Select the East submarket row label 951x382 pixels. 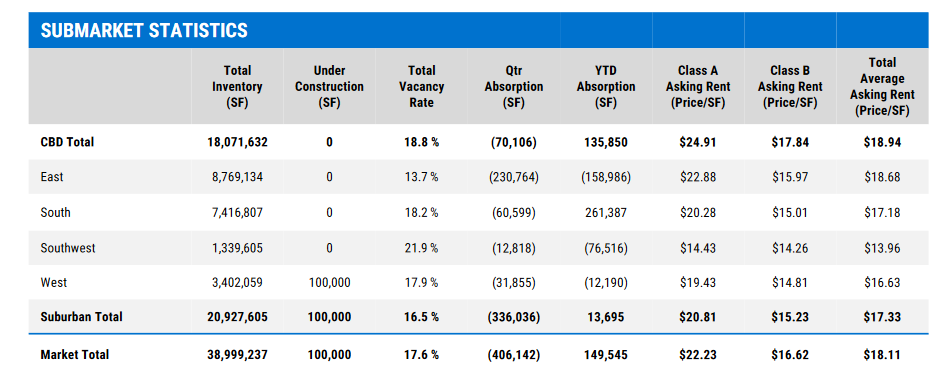(x=52, y=177)
